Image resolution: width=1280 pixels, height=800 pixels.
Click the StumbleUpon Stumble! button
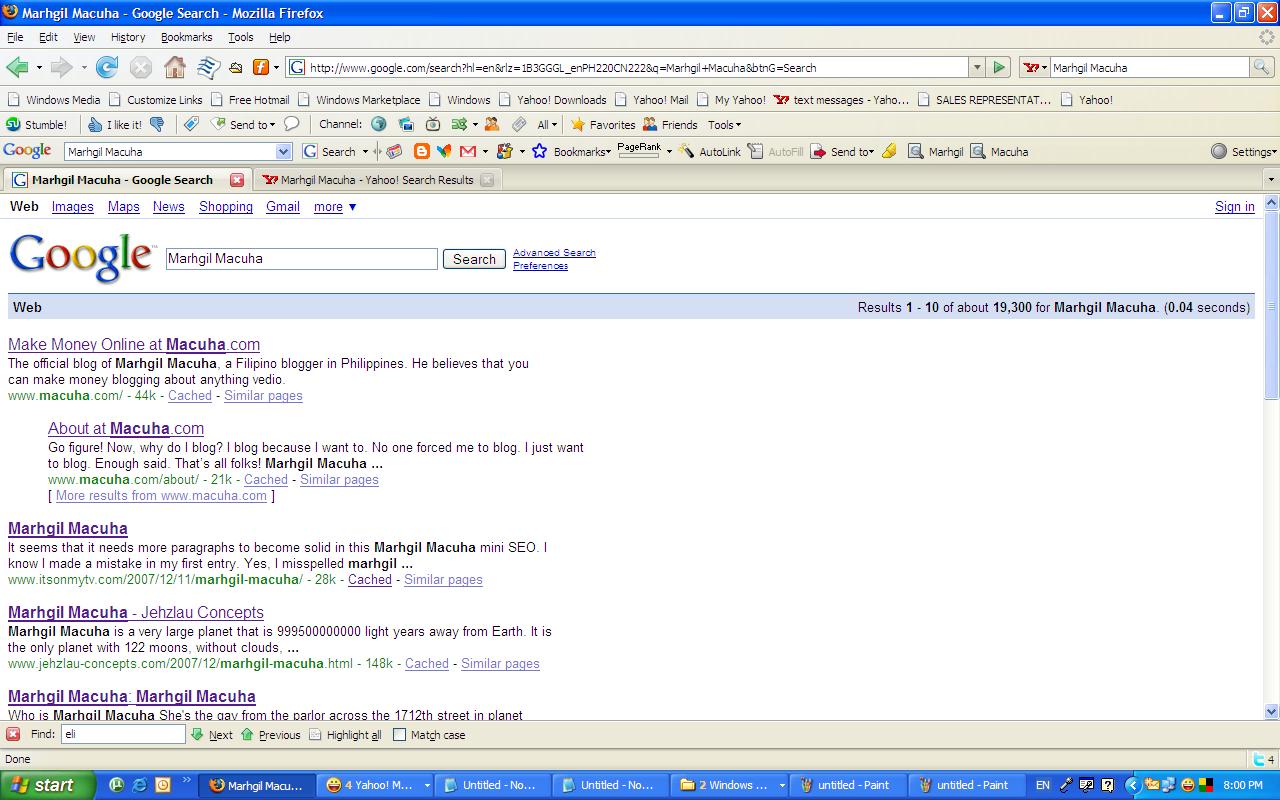tap(37, 124)
